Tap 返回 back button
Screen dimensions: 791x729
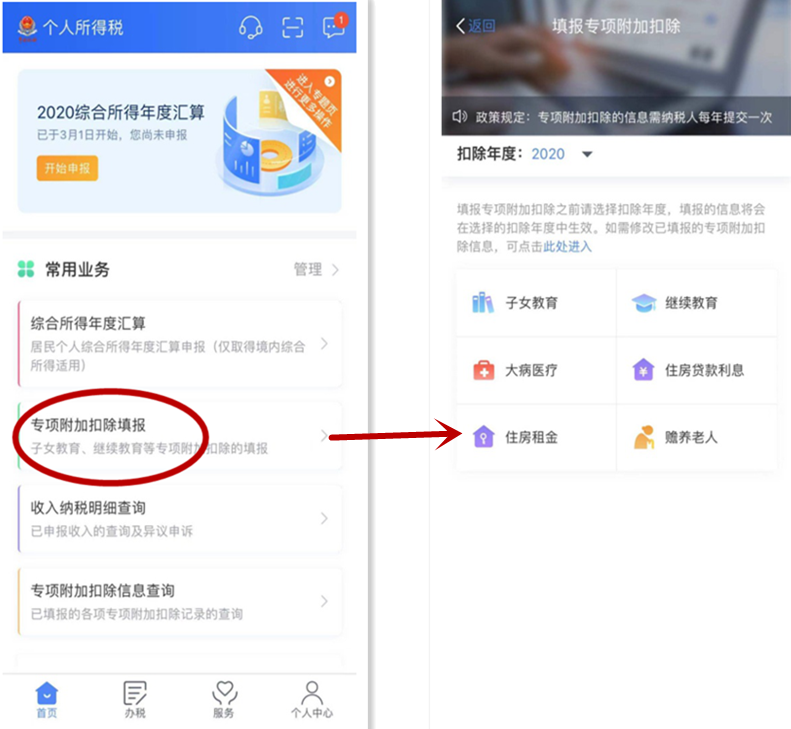[x=476, y=26]
